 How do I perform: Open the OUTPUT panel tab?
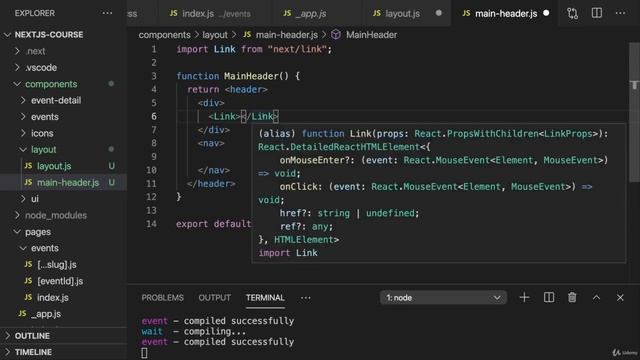click(215, 298)
